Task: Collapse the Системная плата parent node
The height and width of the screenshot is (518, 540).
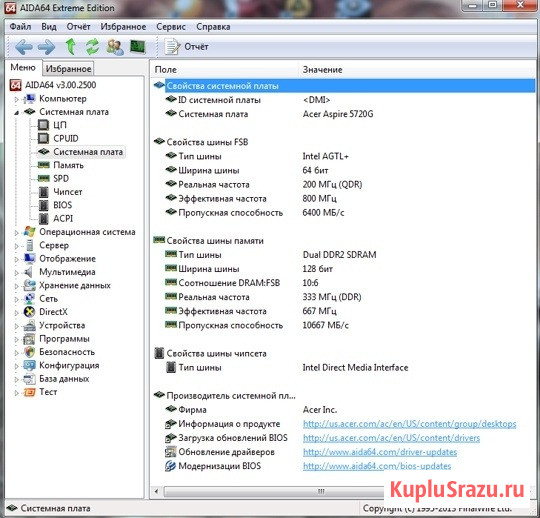Action: pos(16,113)
